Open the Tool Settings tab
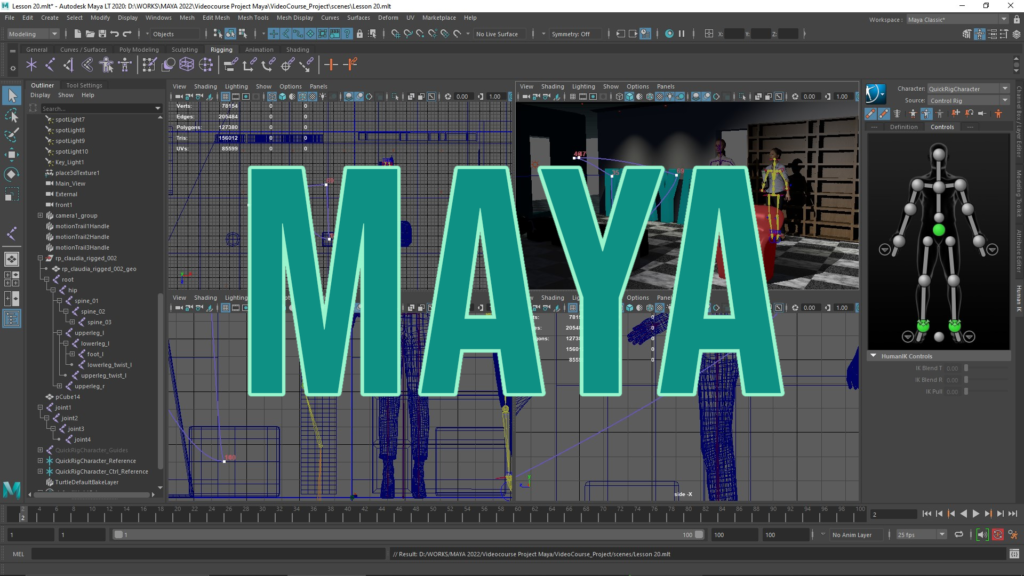This screenshot has width=1024, height=576. [84, 85]
